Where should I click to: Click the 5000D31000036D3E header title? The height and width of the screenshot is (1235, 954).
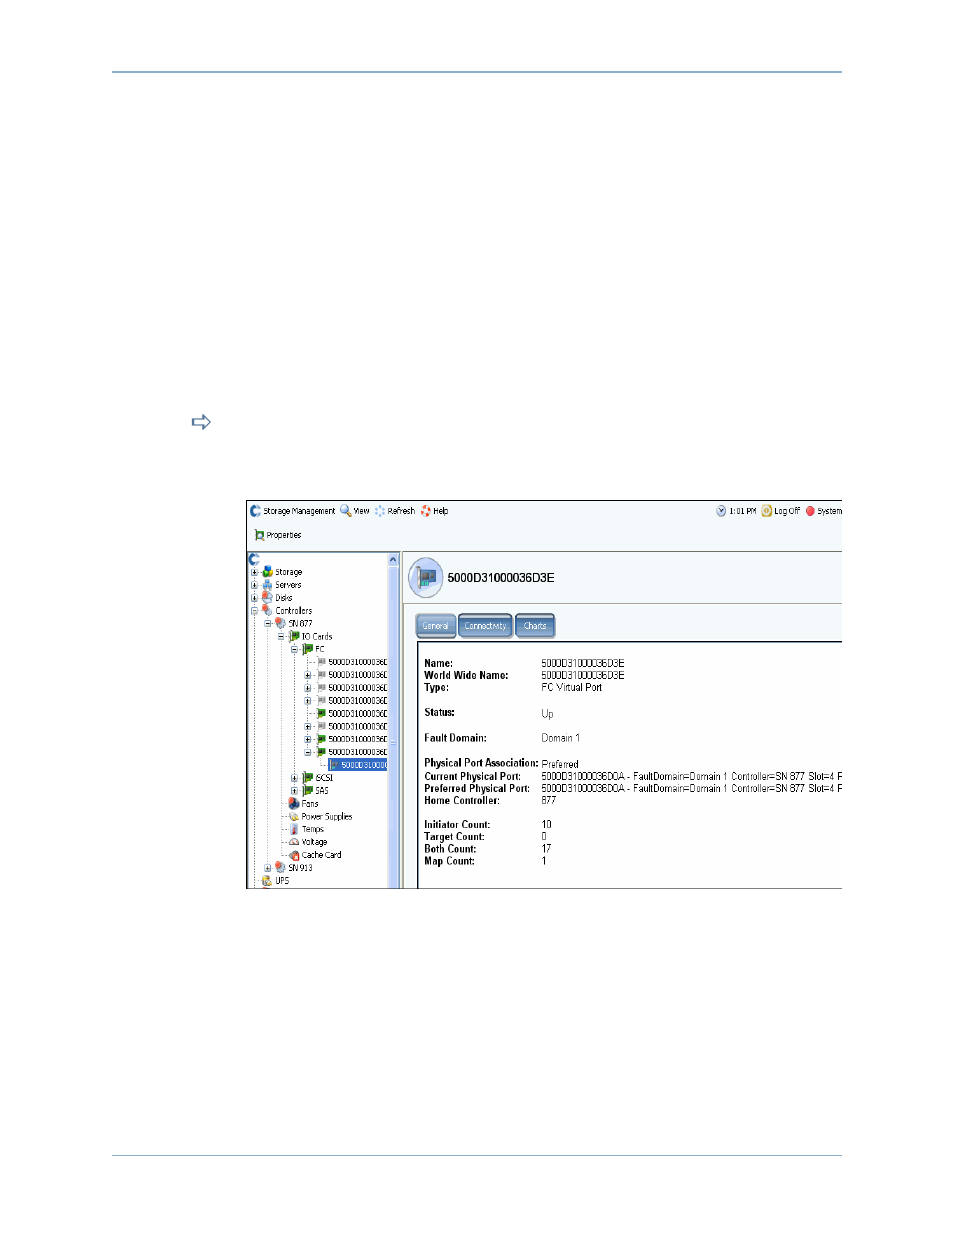pos(500,578)
